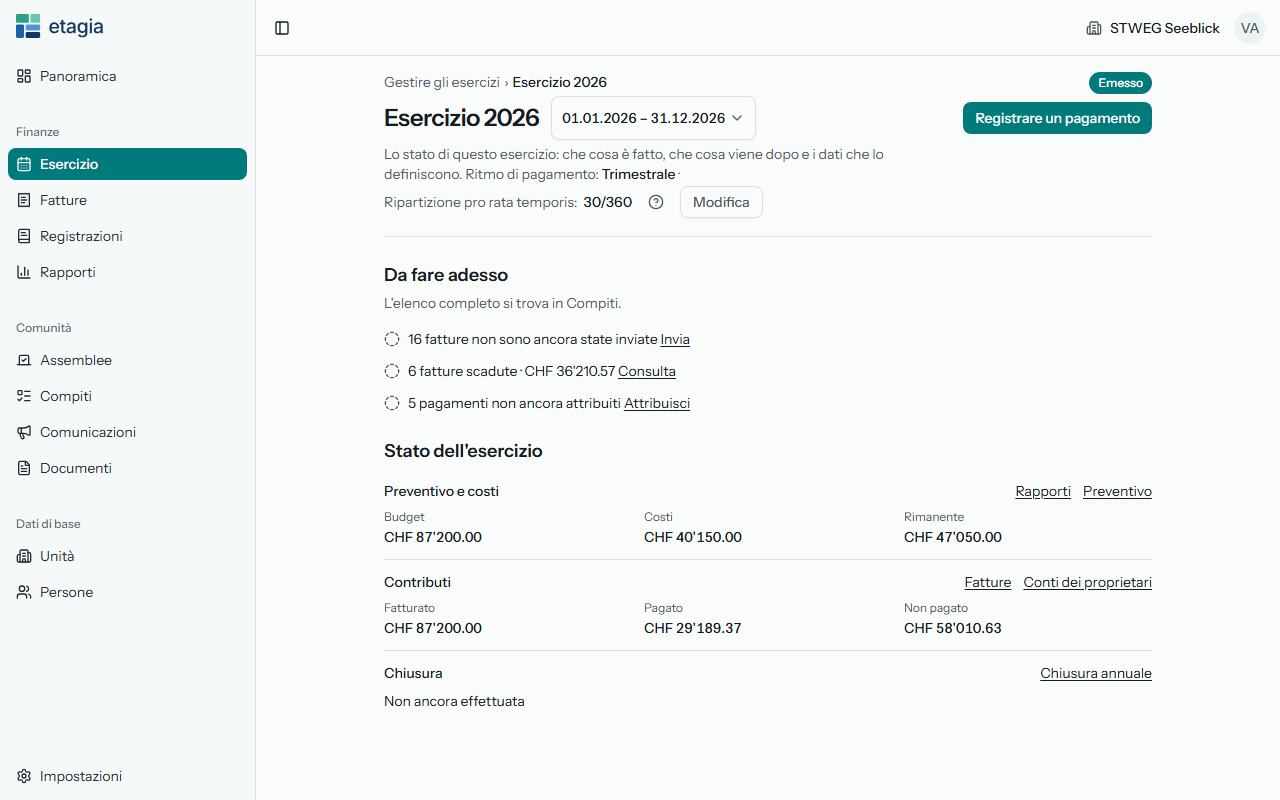Open Assemblee in the sidebar
The width and height of the screenshot is (1280, 800).
[x=127, y=360]
